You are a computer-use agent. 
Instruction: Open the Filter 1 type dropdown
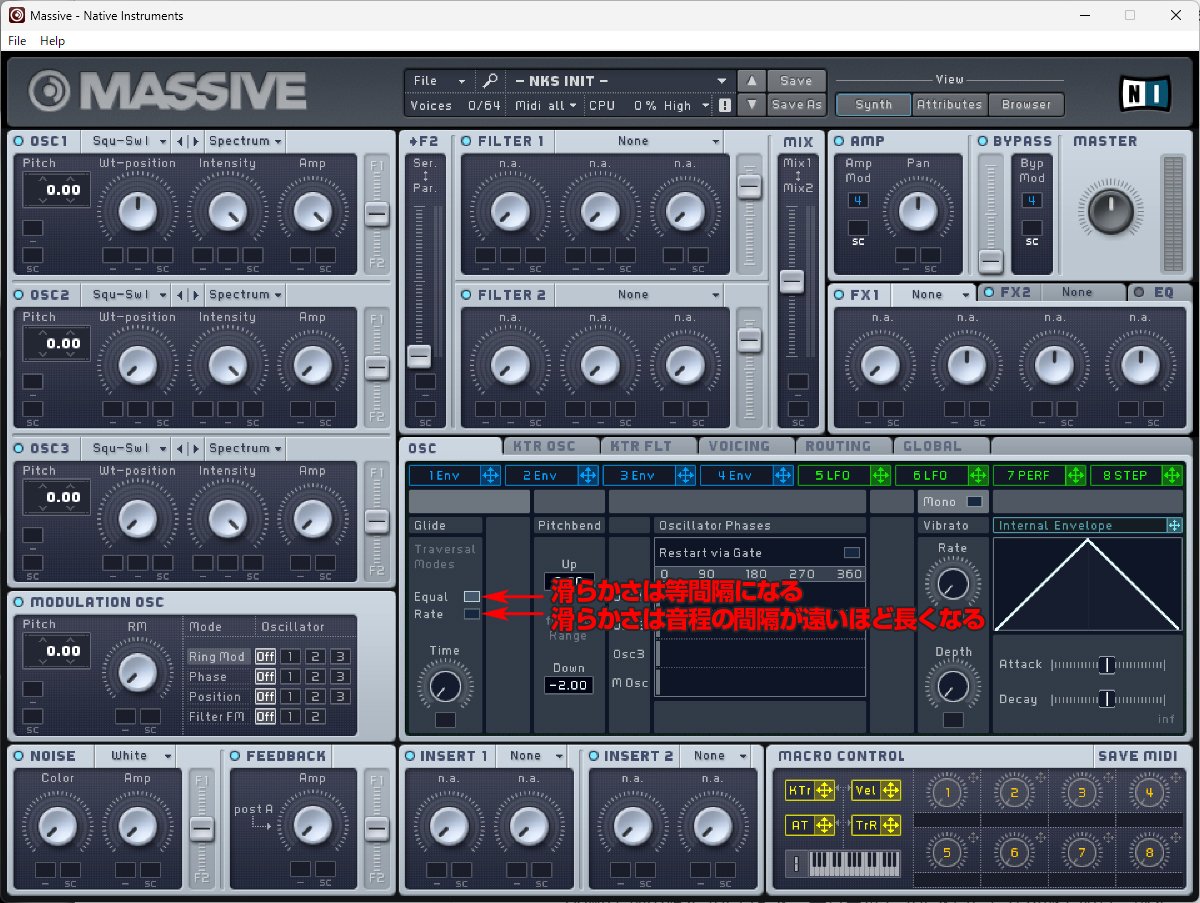tap(639, 141)
